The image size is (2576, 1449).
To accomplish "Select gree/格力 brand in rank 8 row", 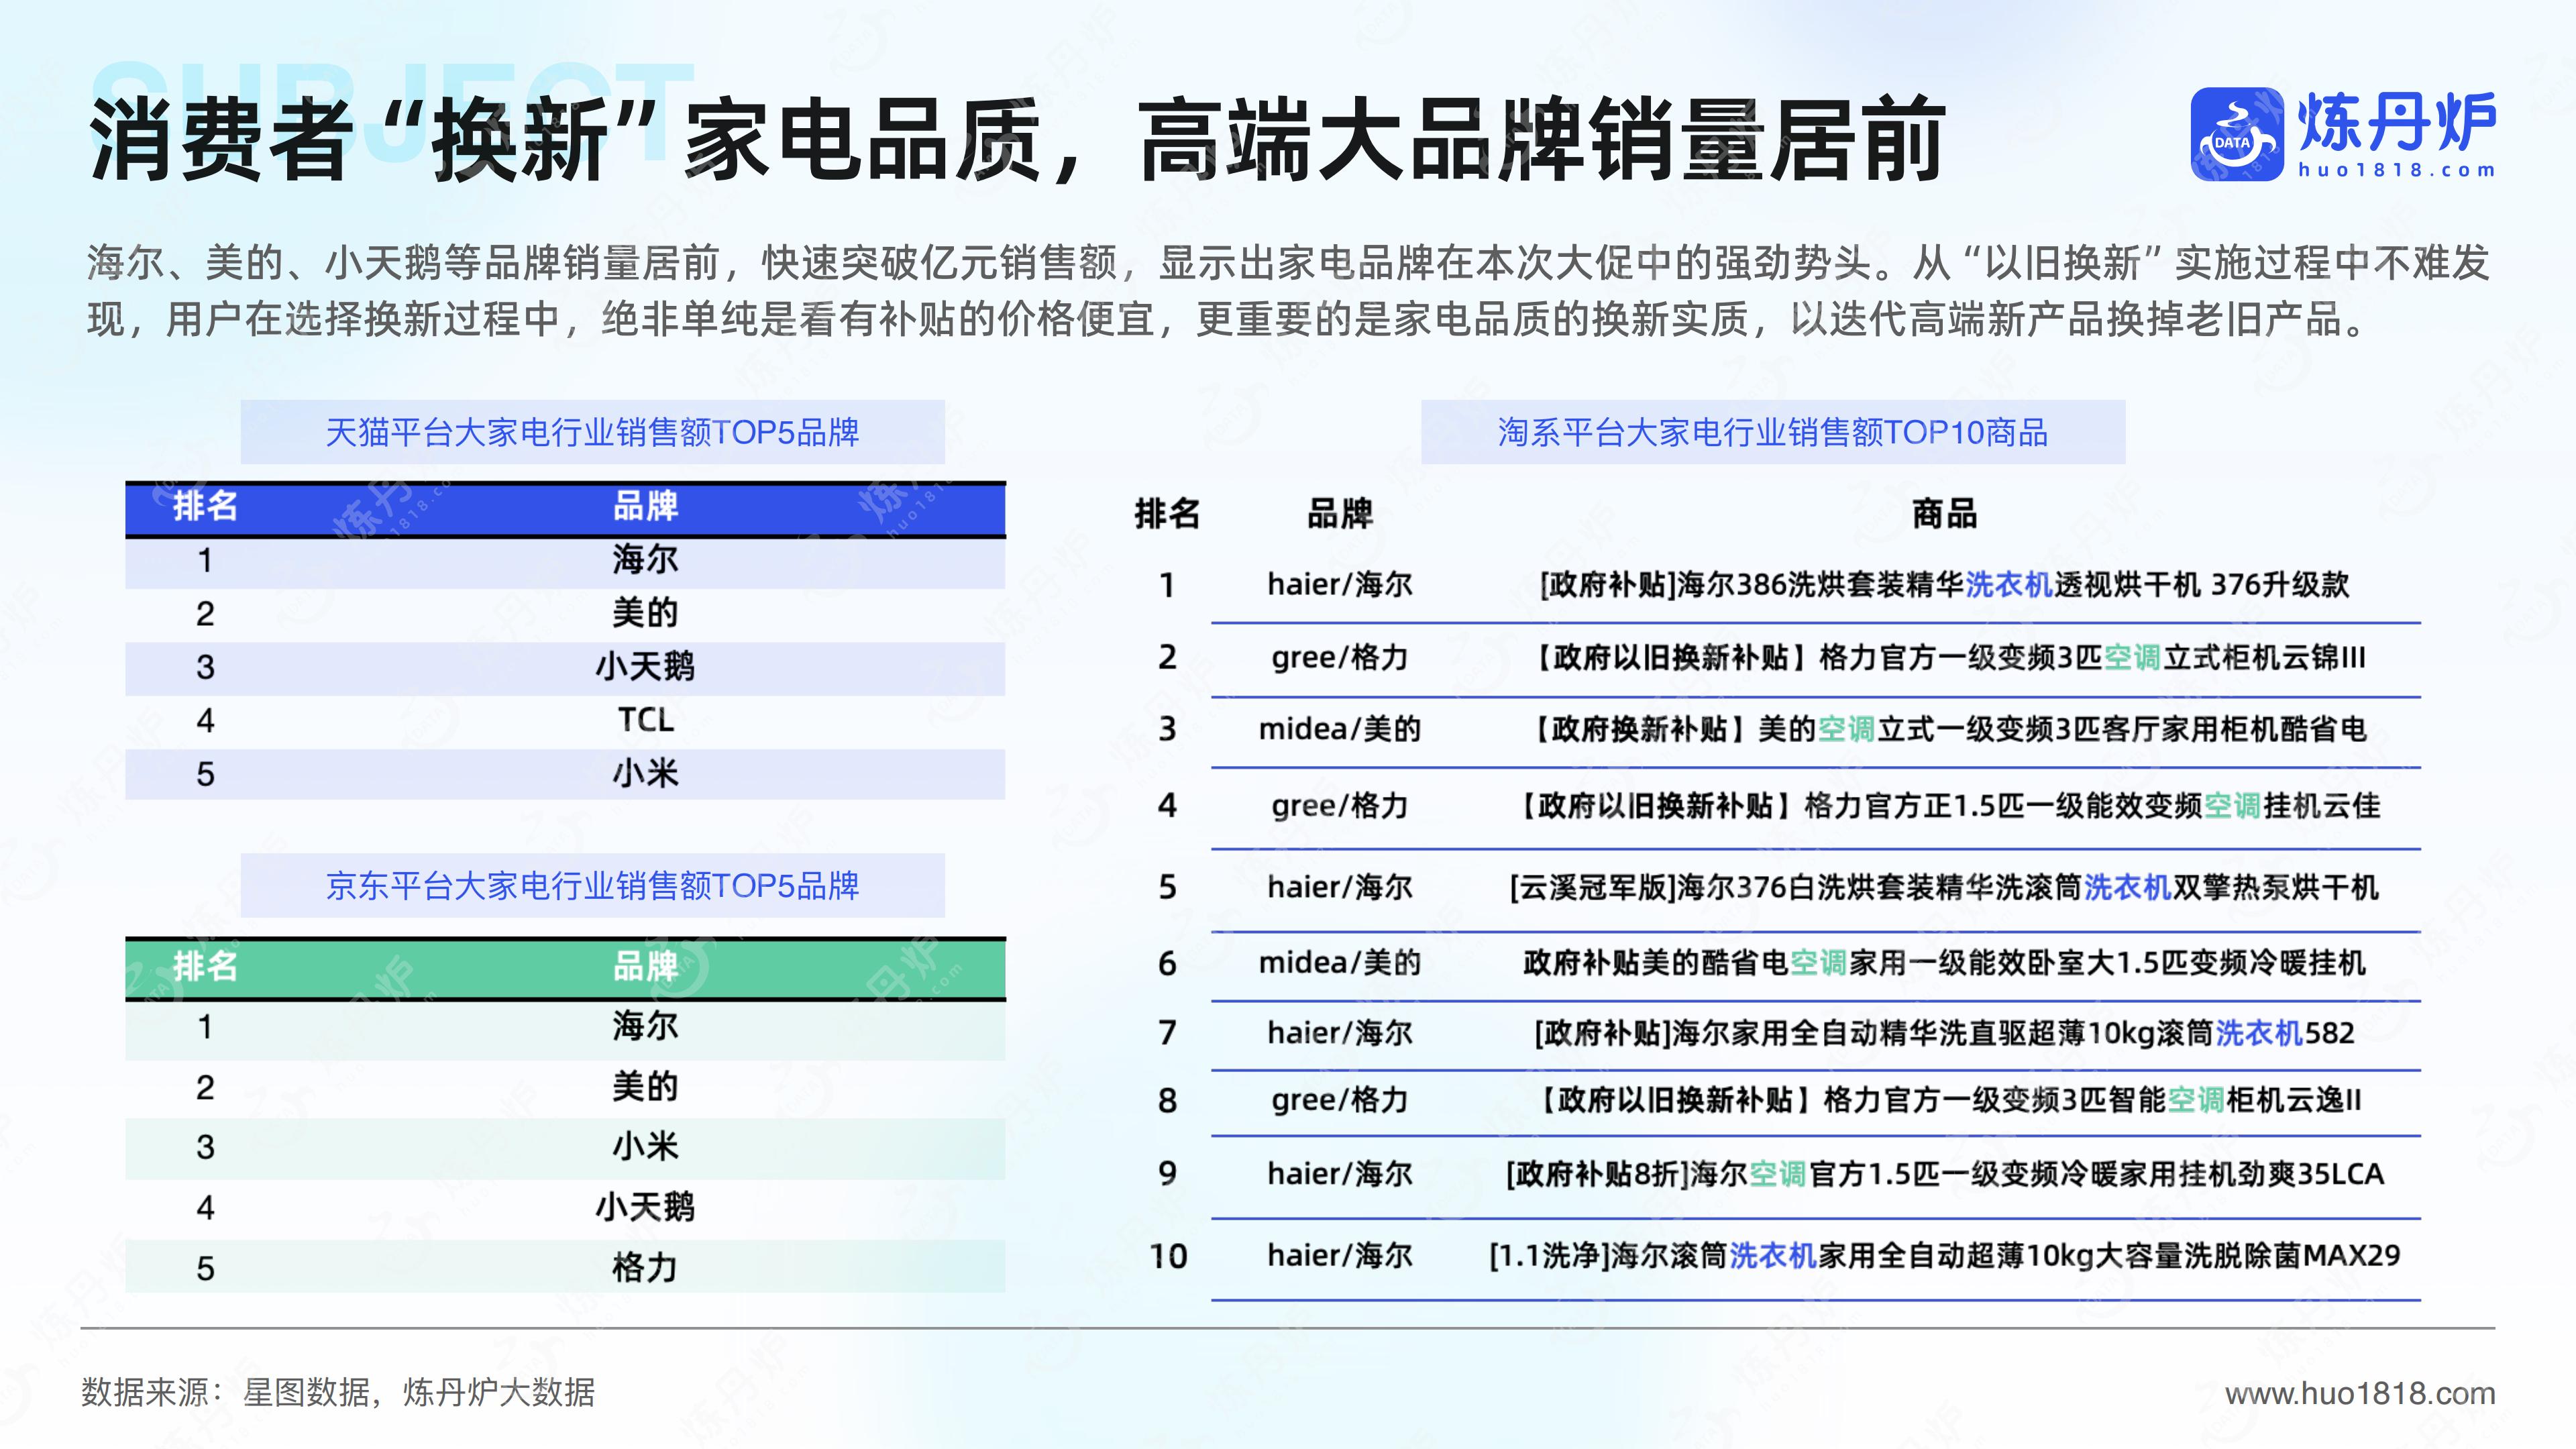I will (1340, 1100).
